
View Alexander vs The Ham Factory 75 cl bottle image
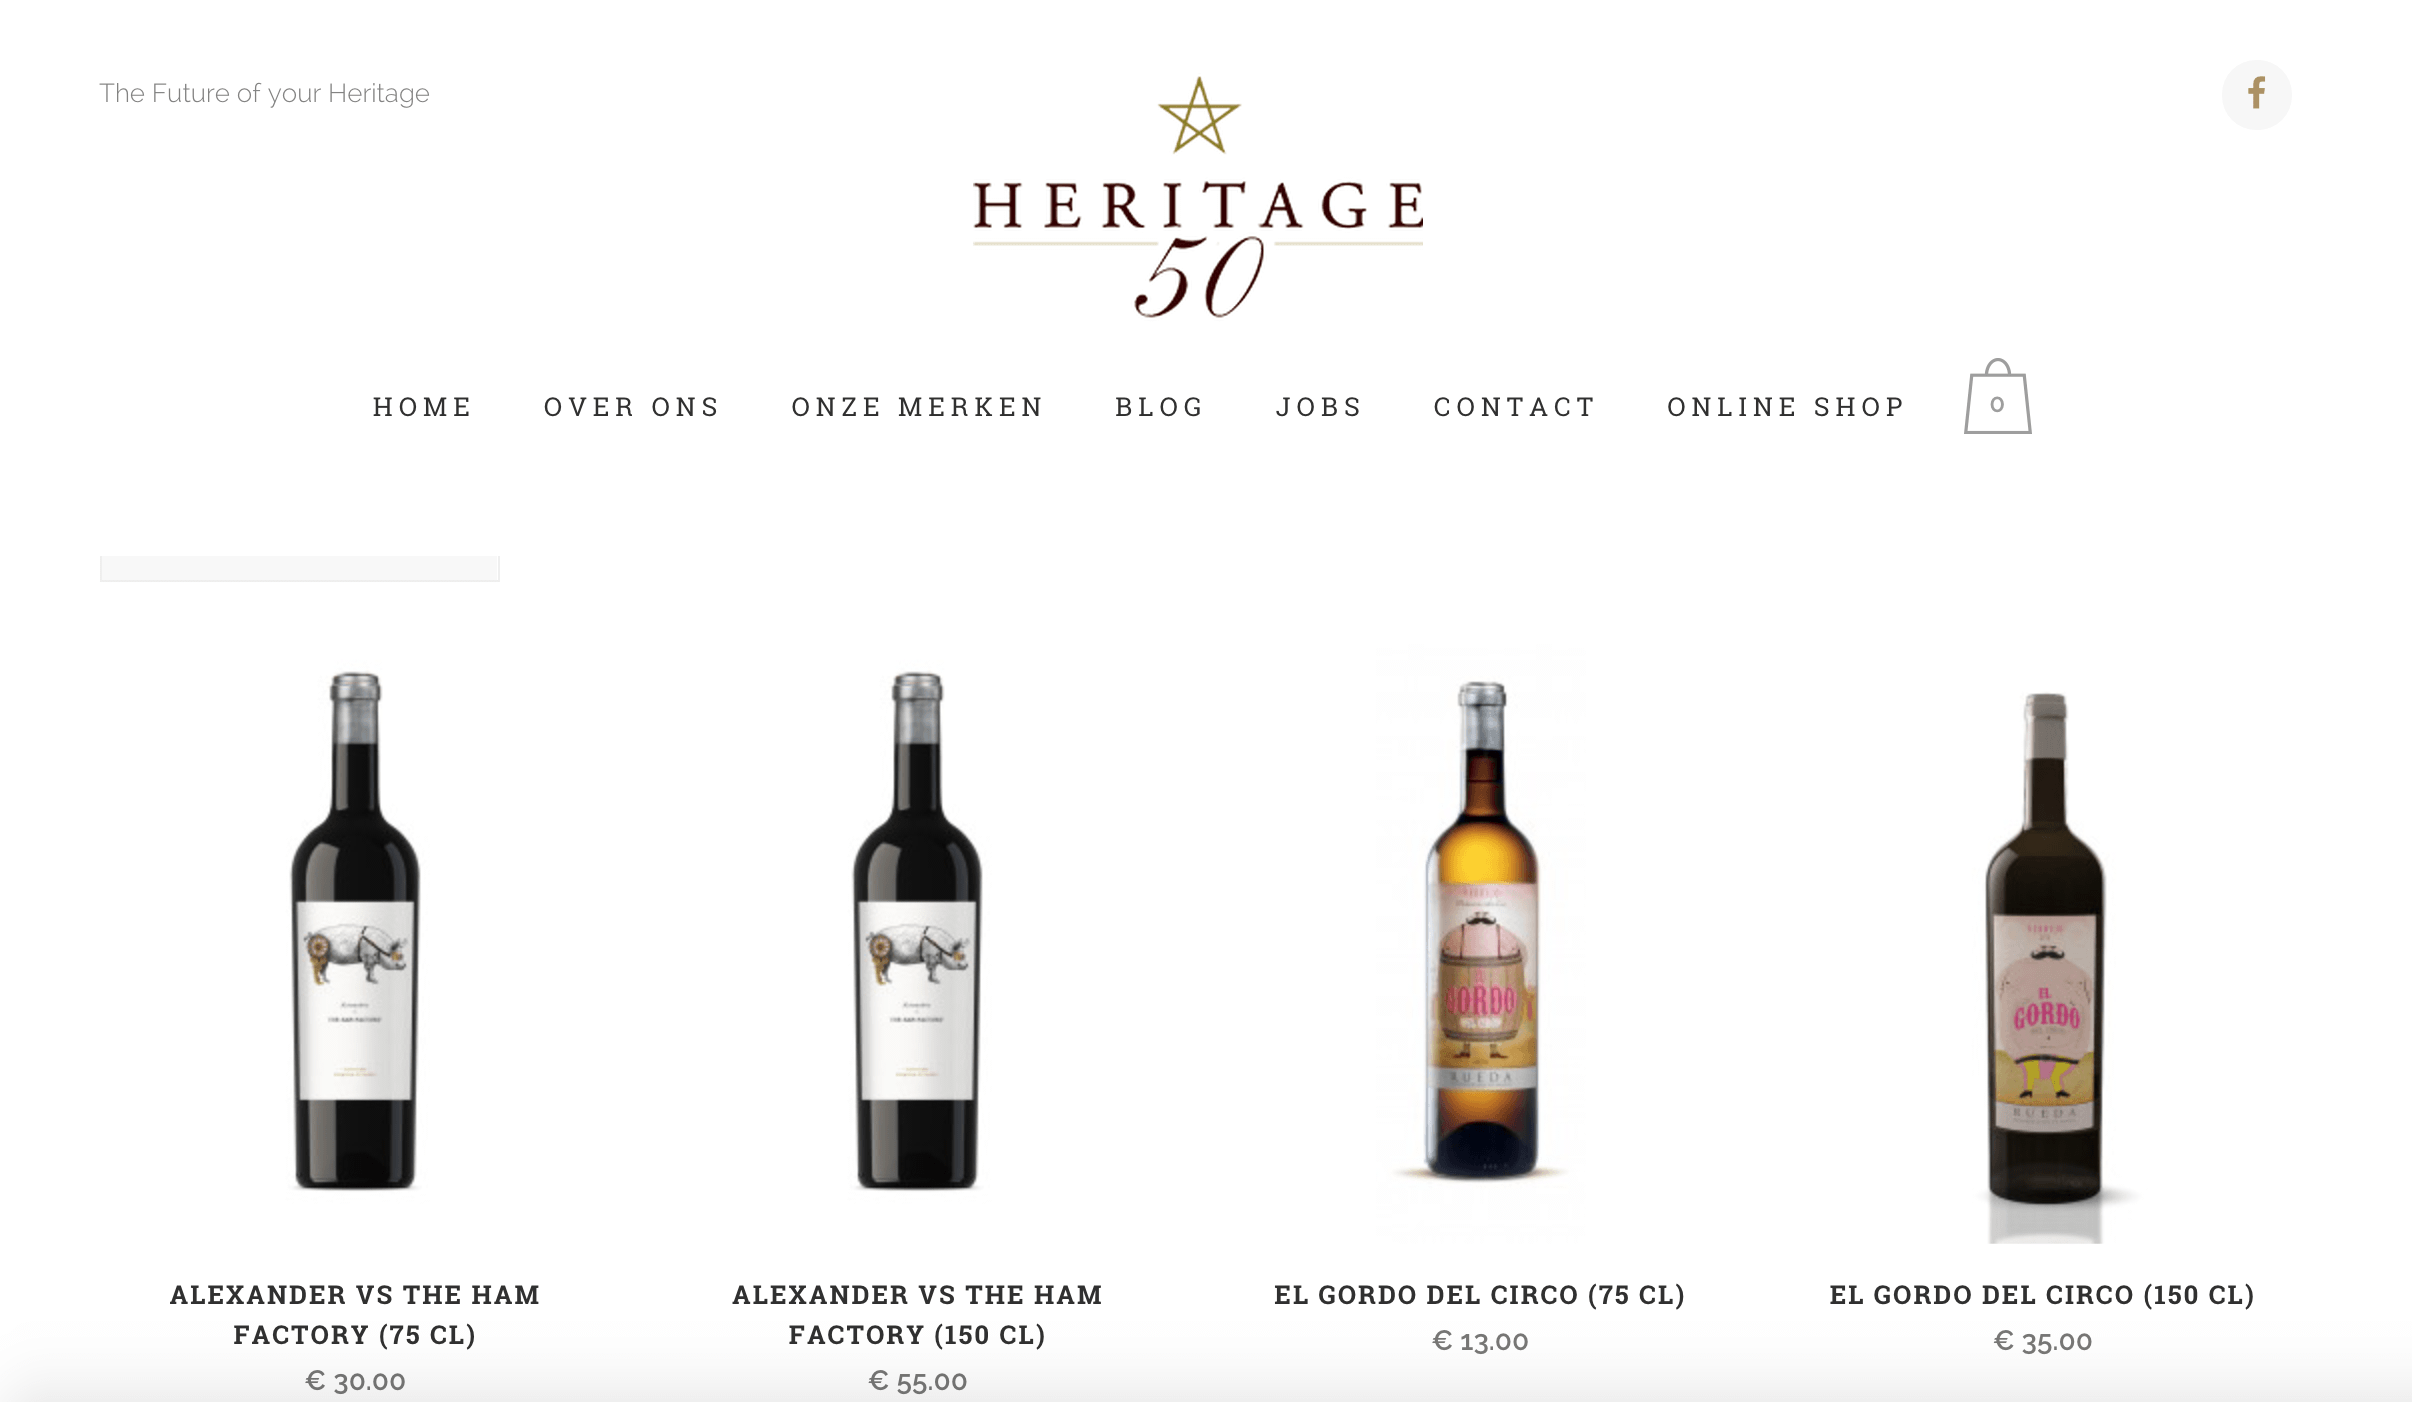point(355,931)
